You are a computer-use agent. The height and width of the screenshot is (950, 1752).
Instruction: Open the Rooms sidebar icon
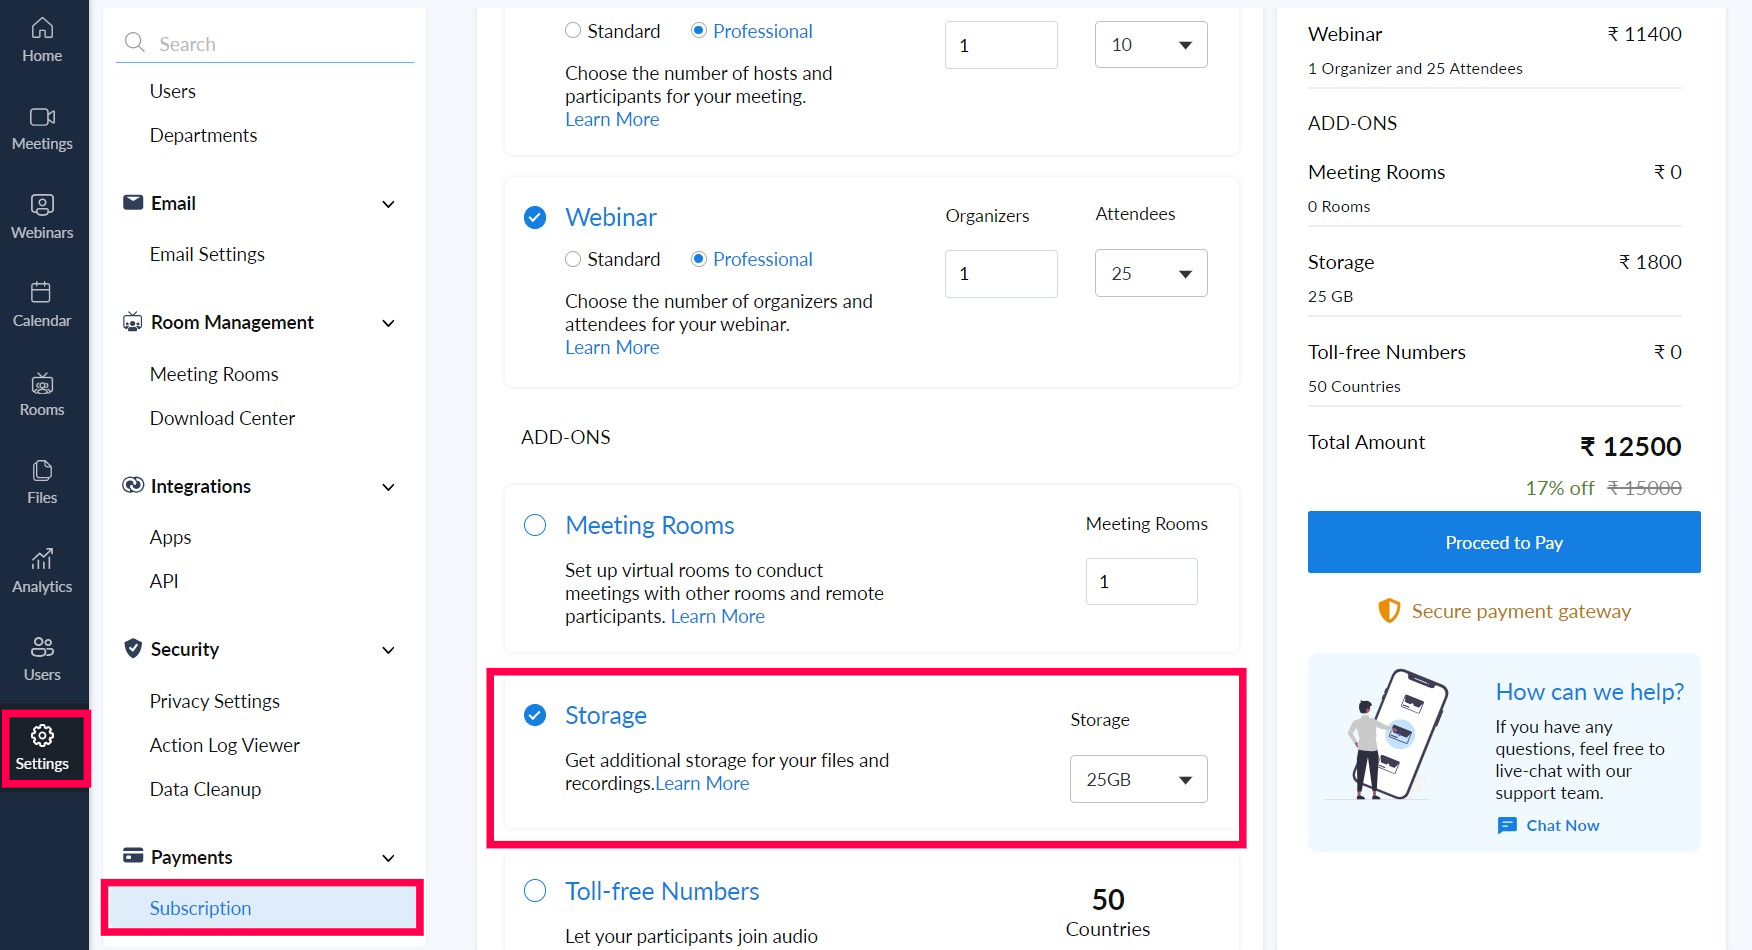coord(42,383)
